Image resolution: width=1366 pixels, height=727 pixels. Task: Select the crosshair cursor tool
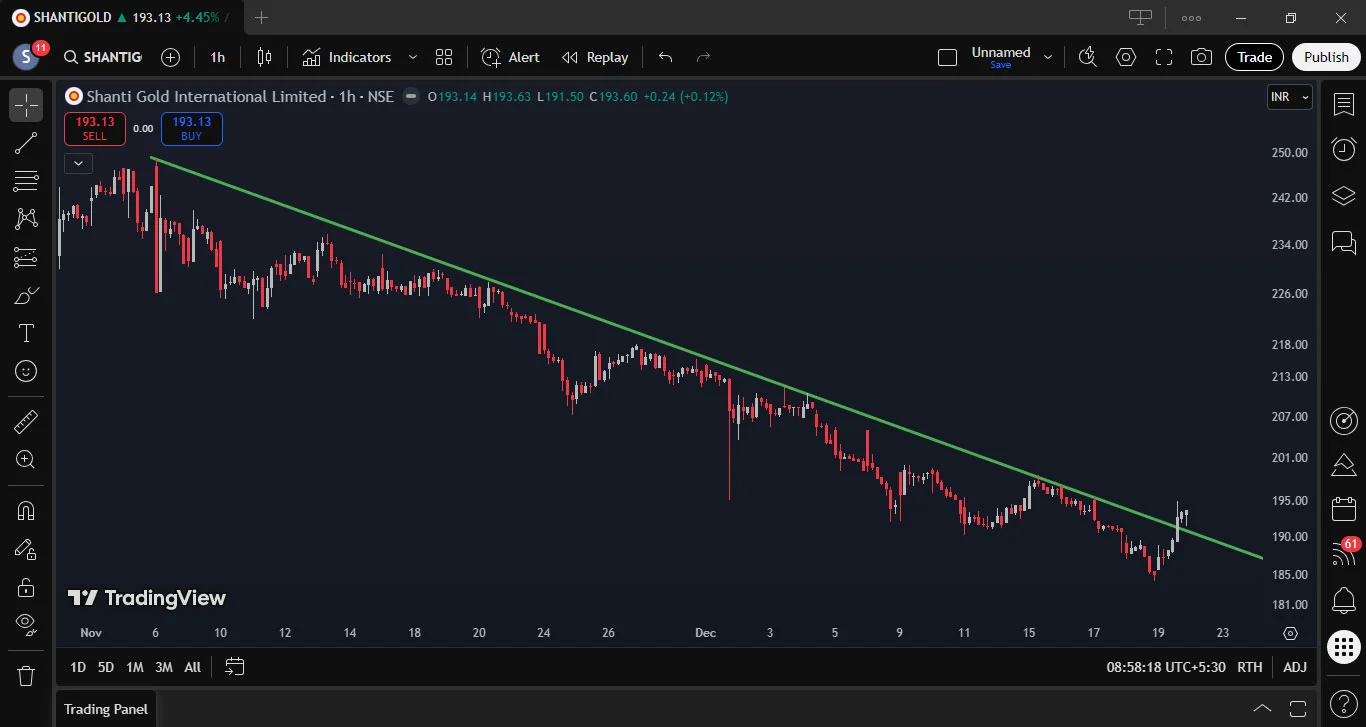pos(26,105)
